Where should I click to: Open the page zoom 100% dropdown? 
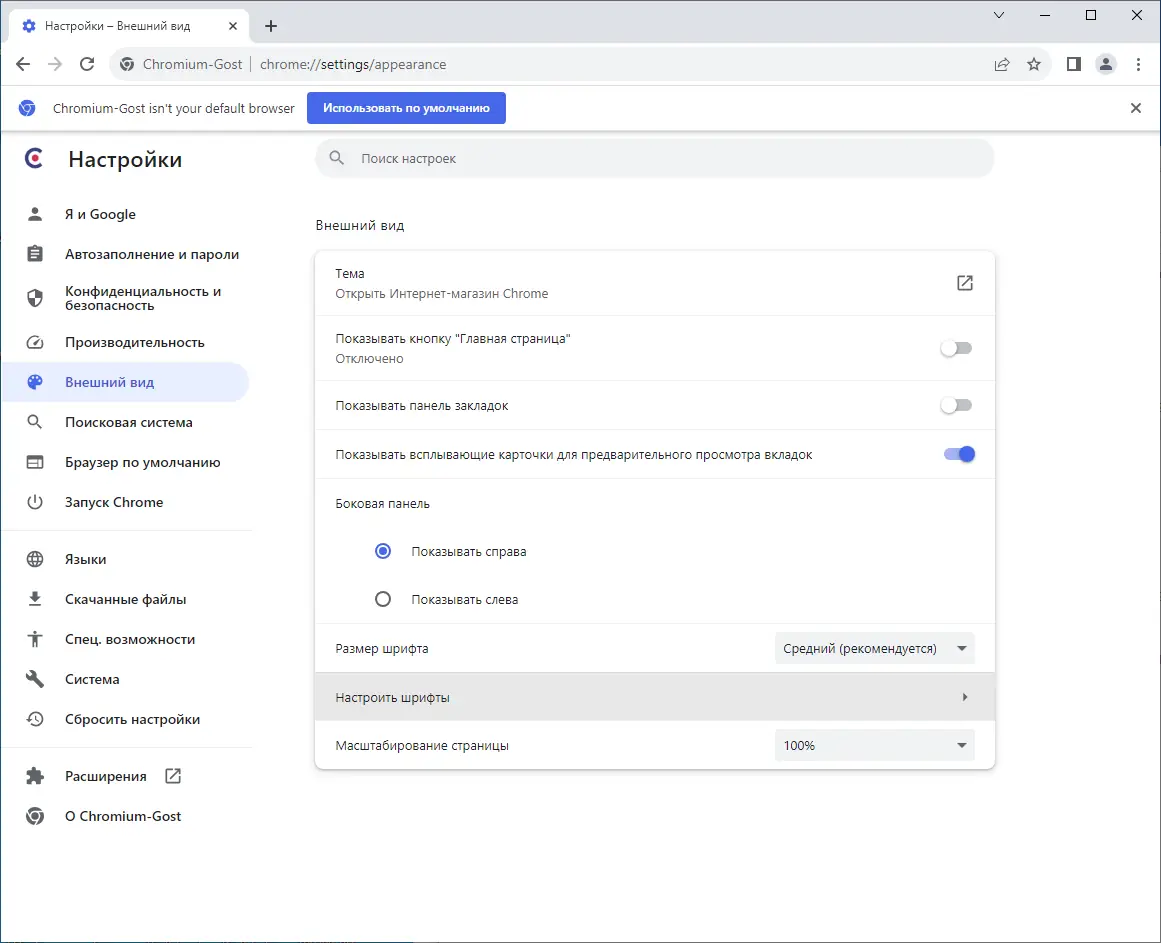[874, 745]
